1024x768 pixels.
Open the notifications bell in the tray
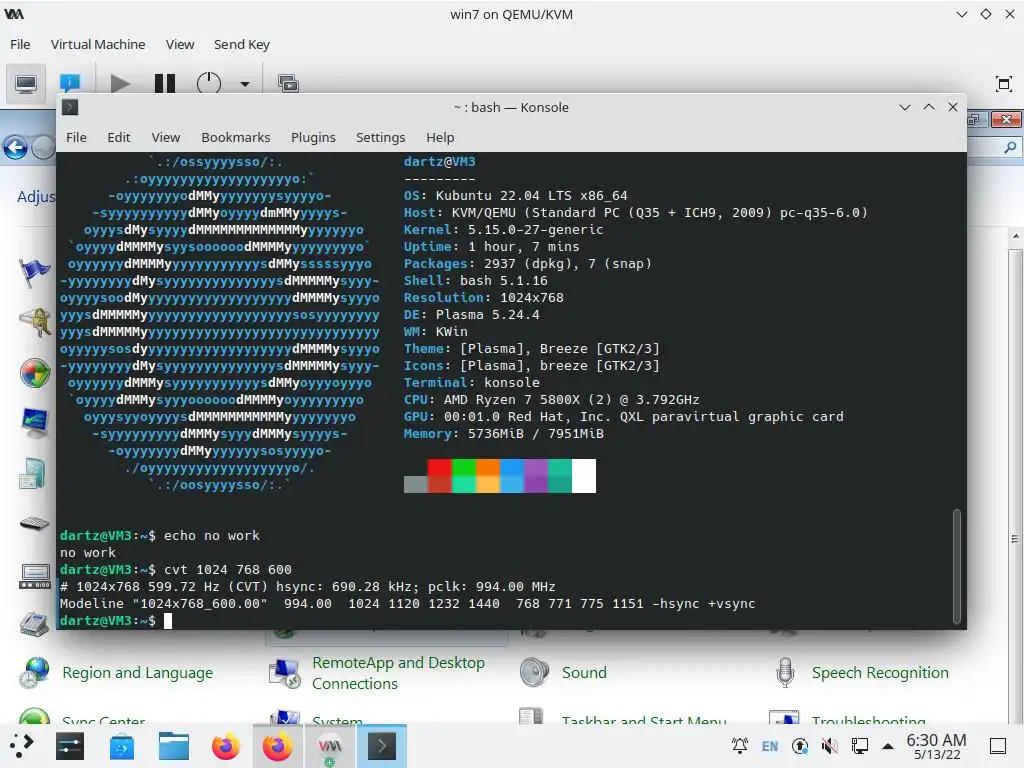point(740,746)
